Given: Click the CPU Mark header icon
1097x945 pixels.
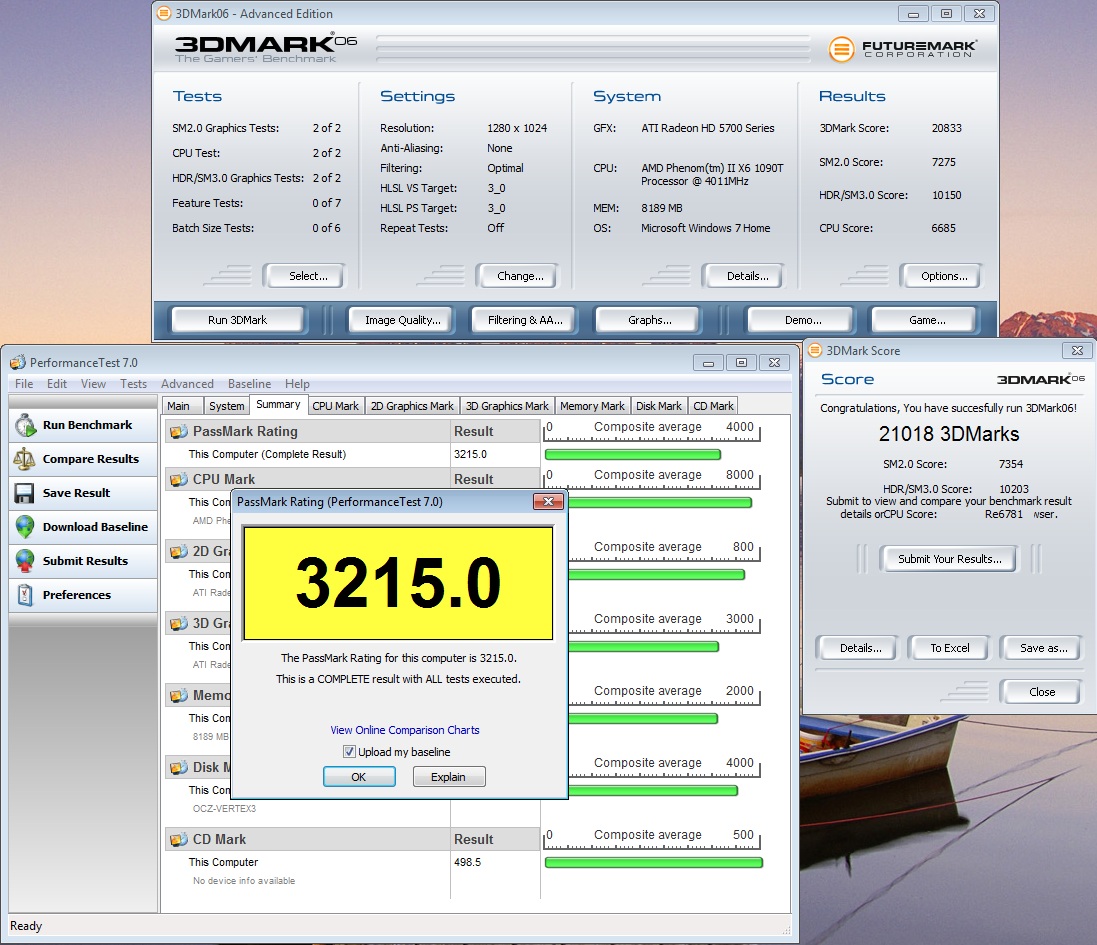Looking at the screenshot, I should (179, 479).
